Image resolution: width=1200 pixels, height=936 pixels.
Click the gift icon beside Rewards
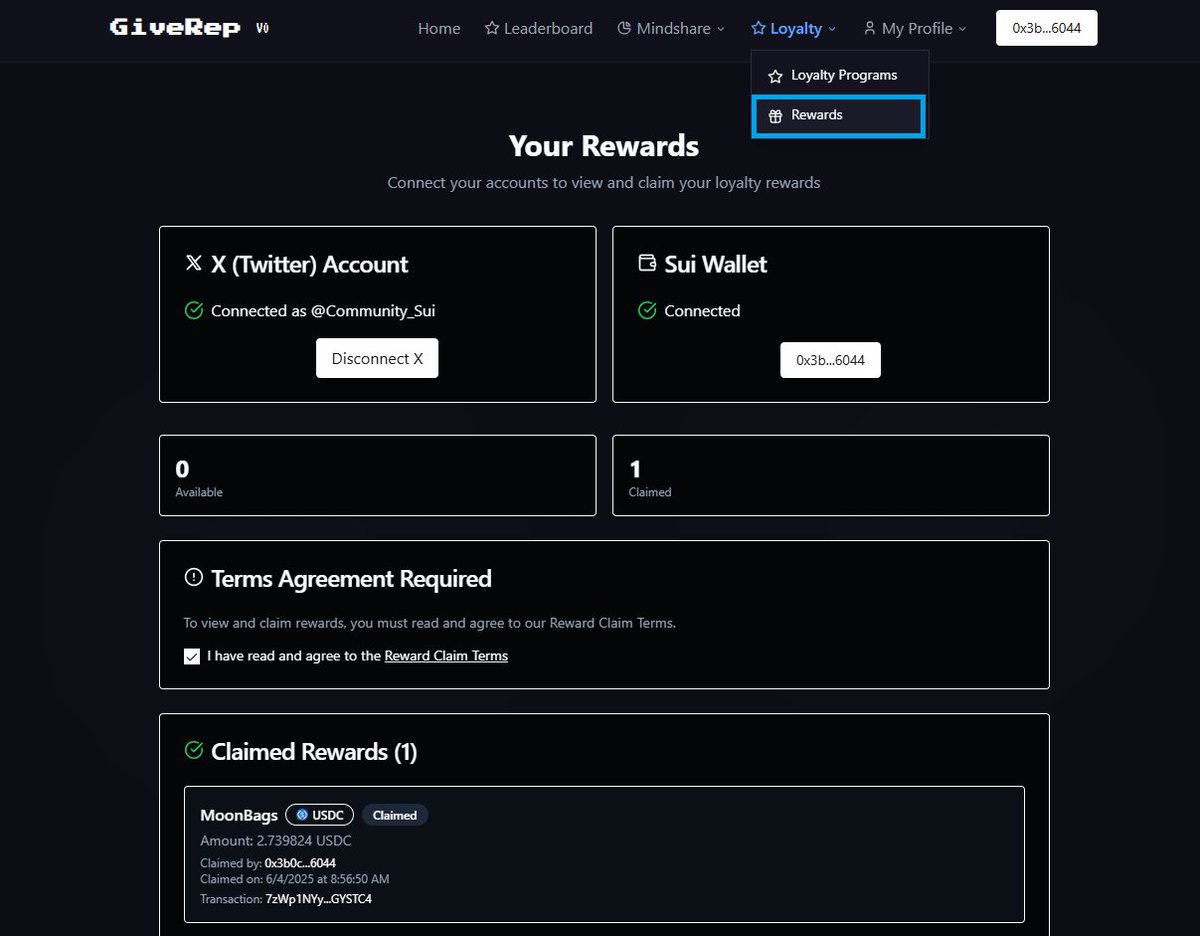coord(775,116)
